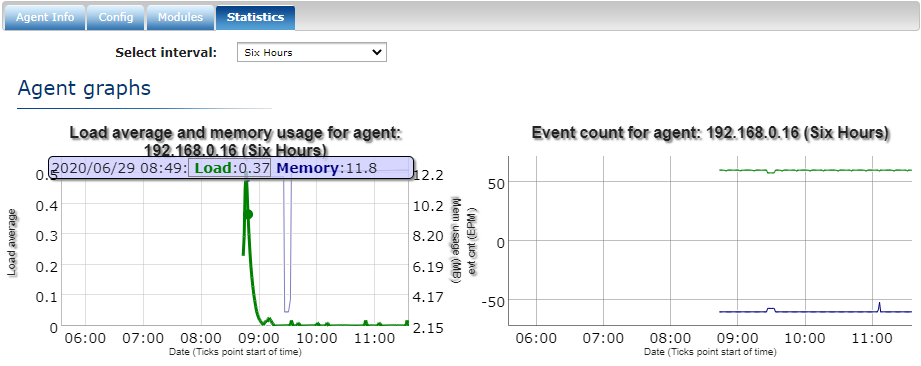
Task: Open the Modules tab
Action: pos(180,17)
